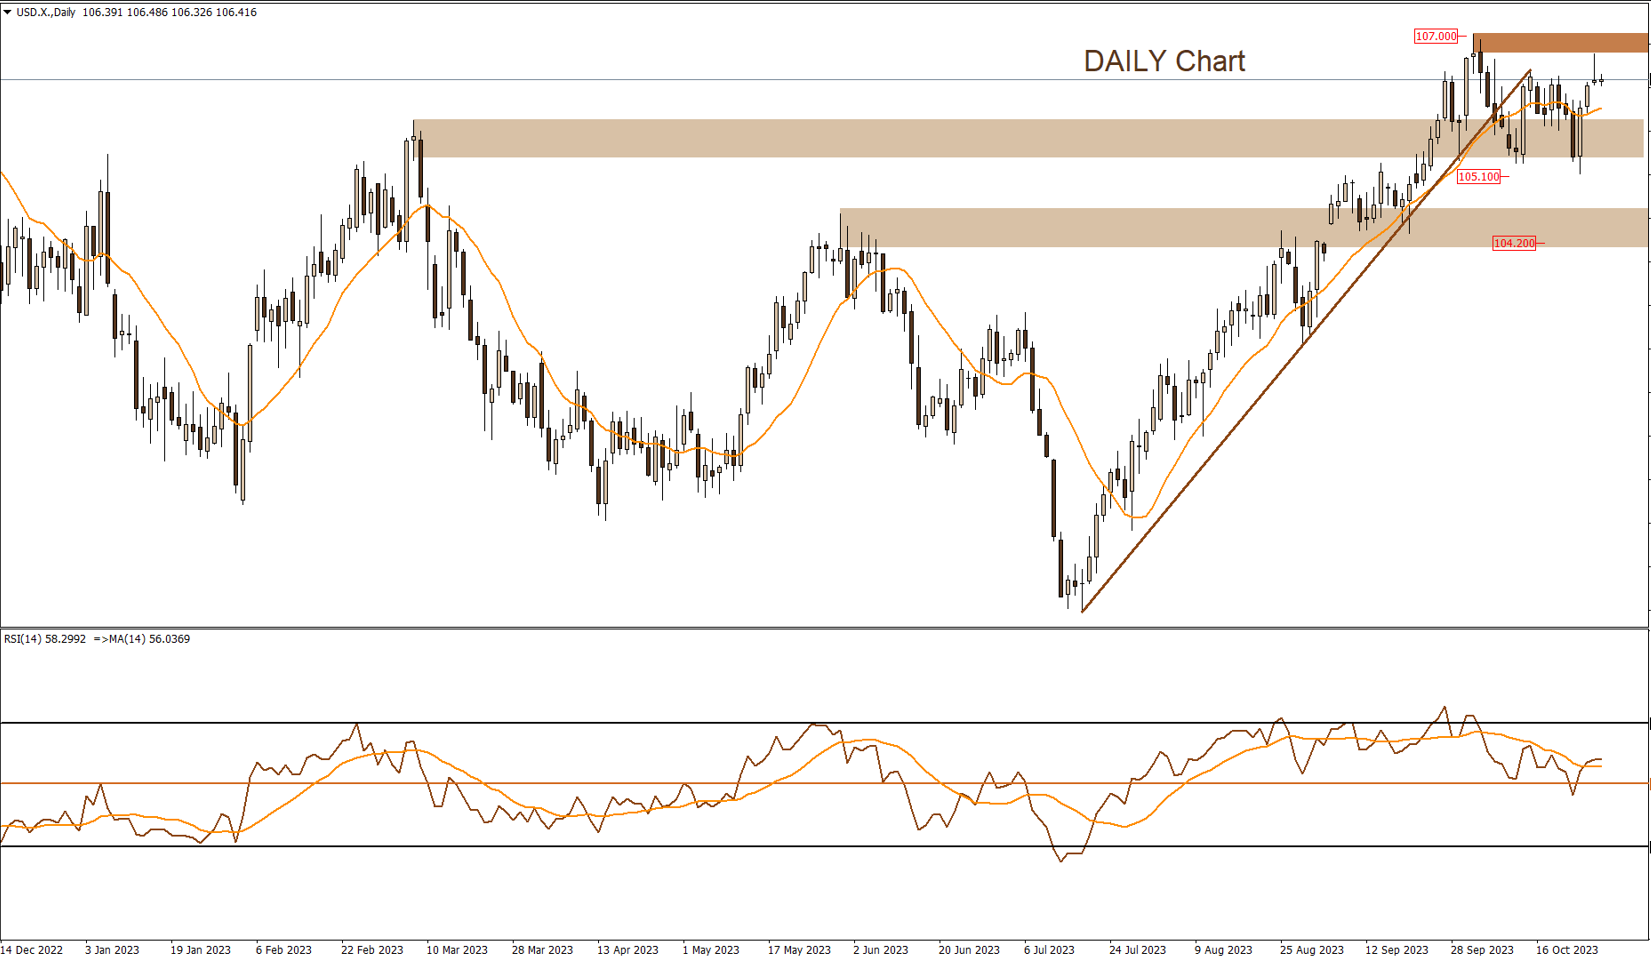Click the DAILY Chart text label
This screenshot has height=959, width=1651.
tap(1164, 61)
